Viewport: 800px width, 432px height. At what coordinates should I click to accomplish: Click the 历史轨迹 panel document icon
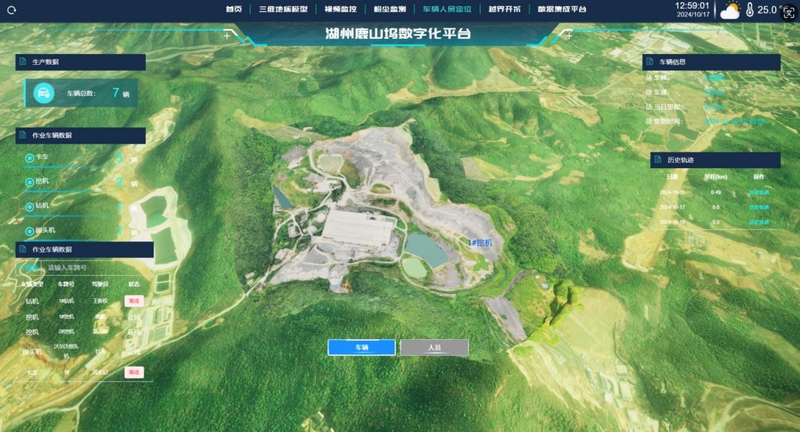658,160
